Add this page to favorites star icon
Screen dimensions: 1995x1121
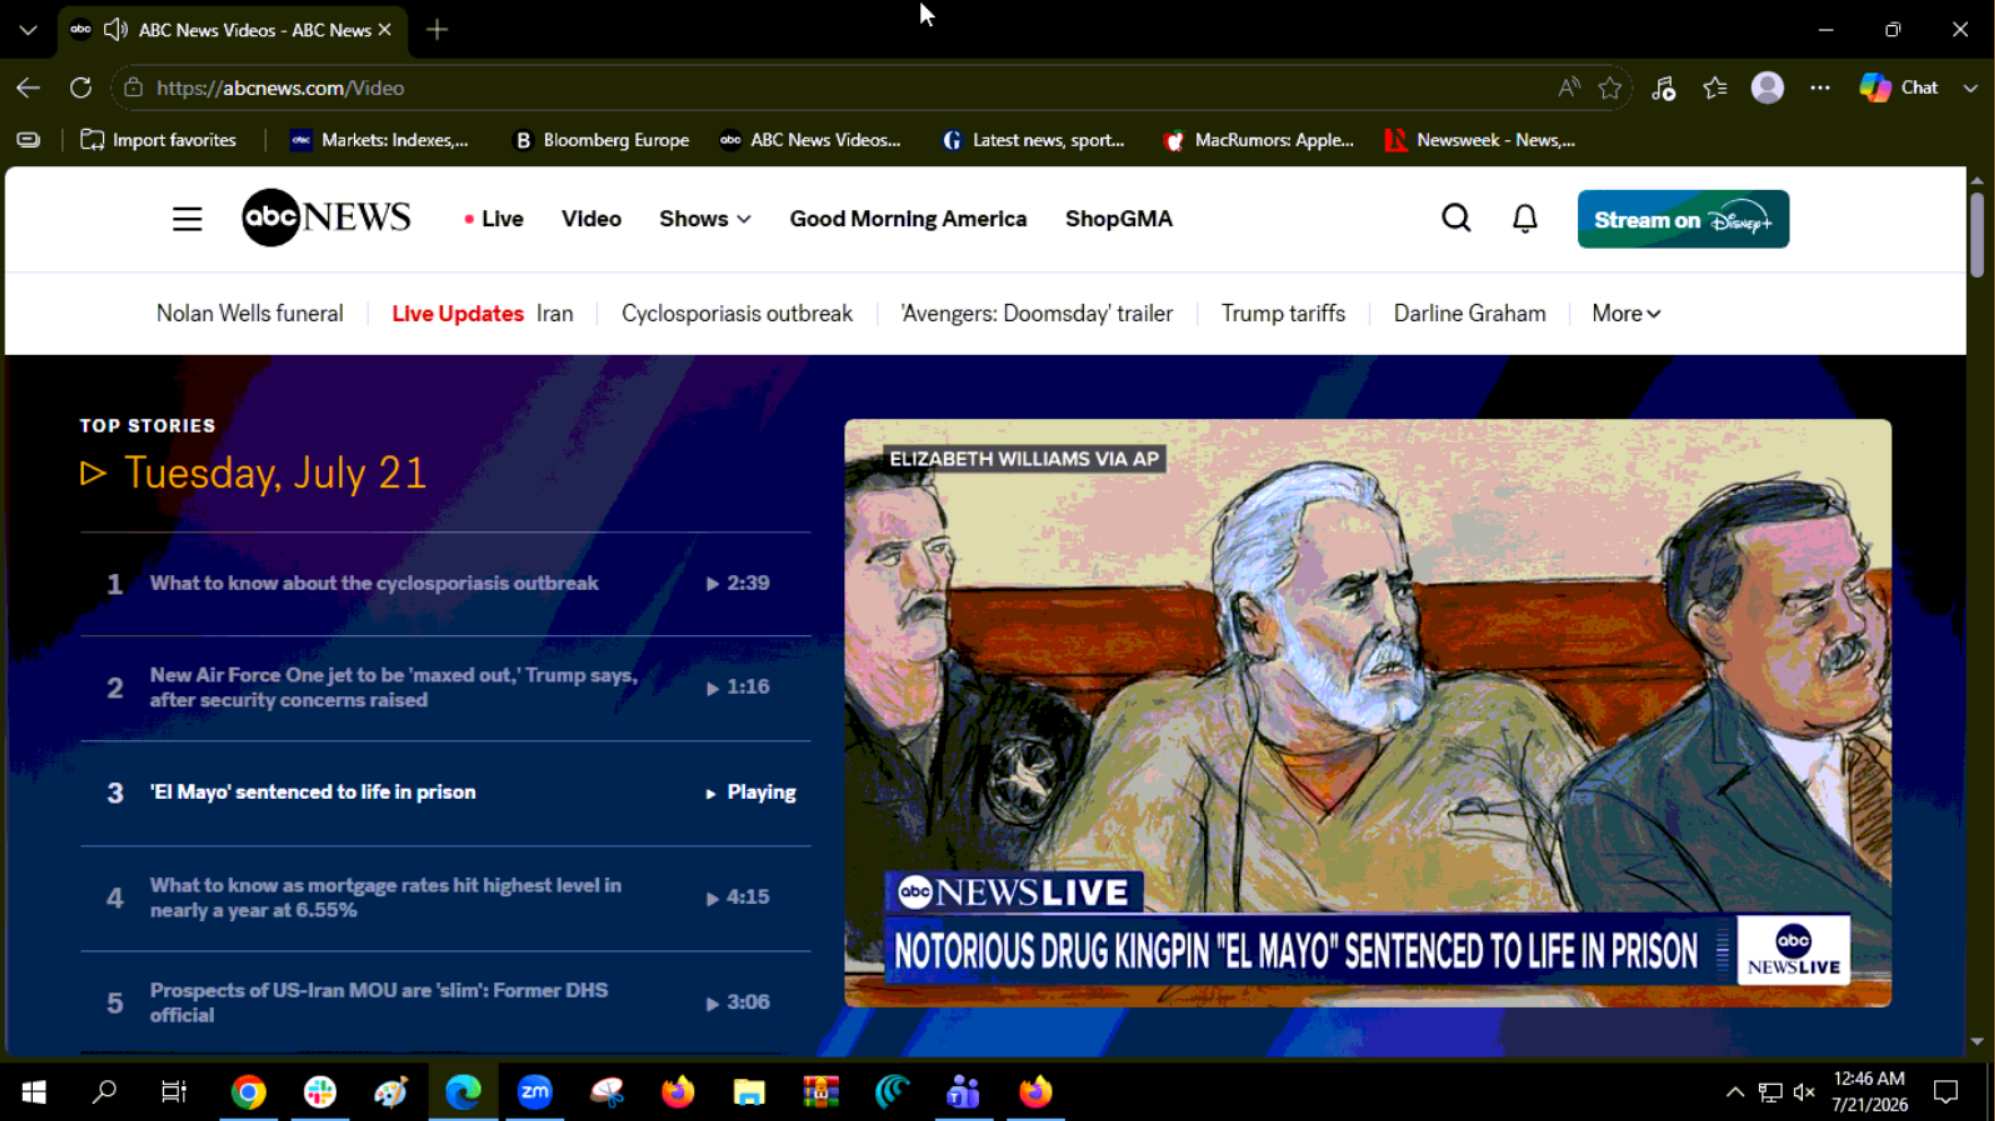(1610, 88)
